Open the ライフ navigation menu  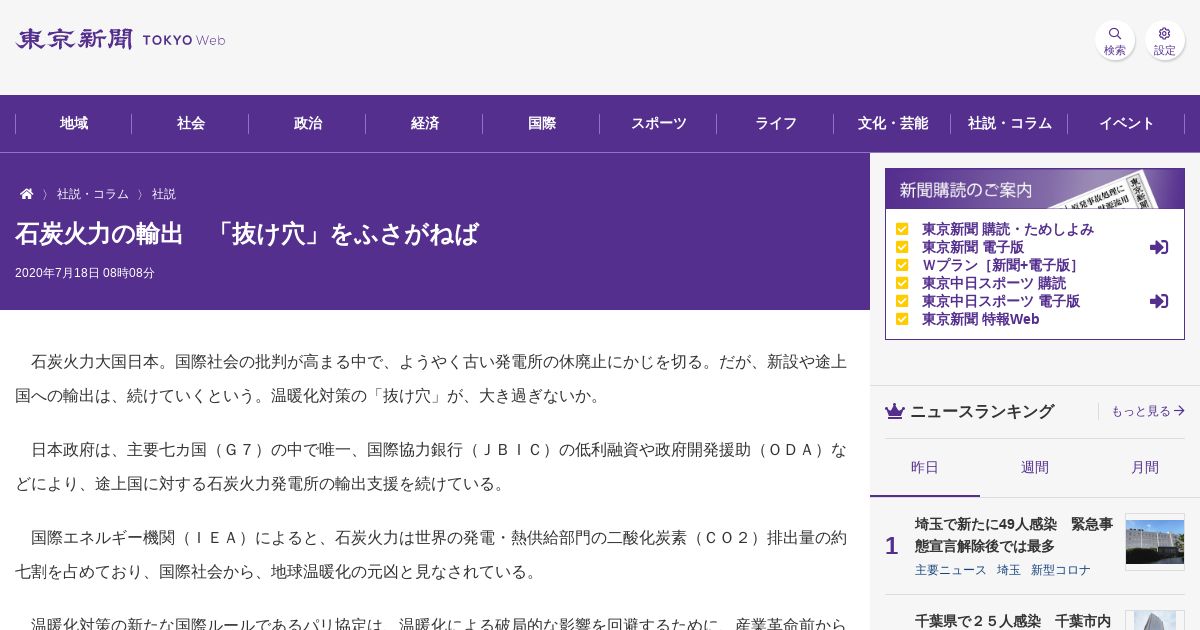click(x=776, y=124)
